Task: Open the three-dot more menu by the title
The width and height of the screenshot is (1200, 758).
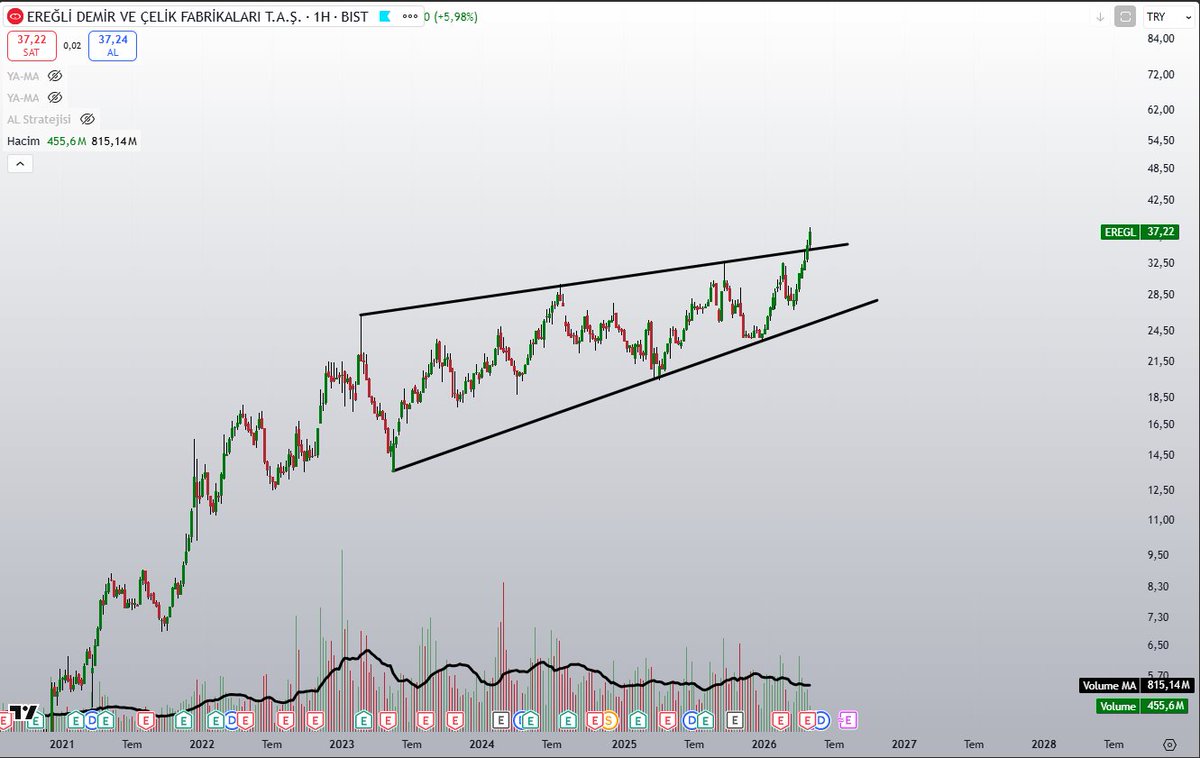Action: coord(411,17)
